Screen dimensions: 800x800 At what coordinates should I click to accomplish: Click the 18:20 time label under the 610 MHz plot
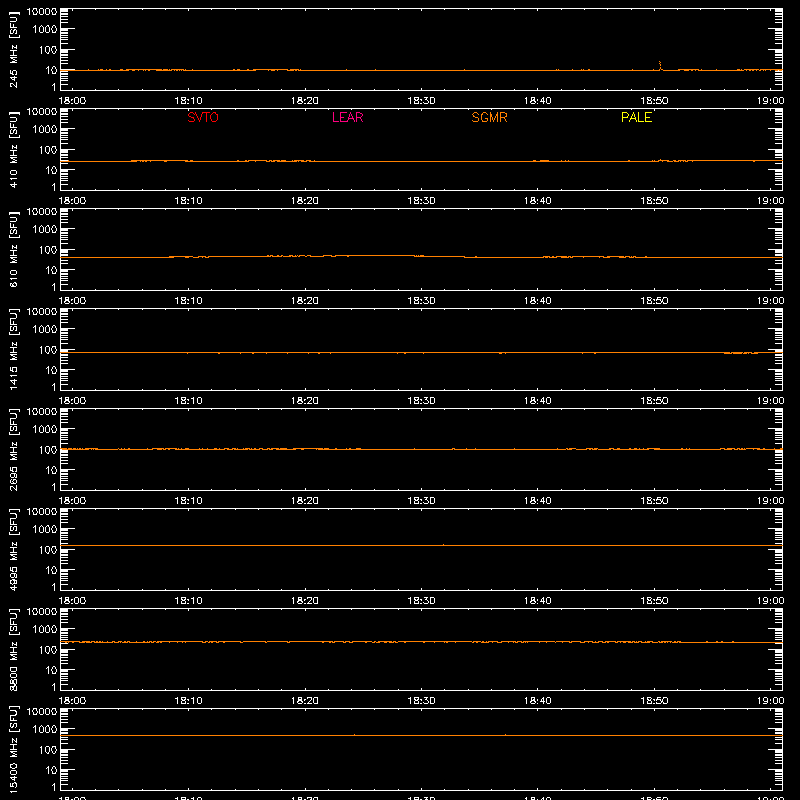tap(305, 301)
